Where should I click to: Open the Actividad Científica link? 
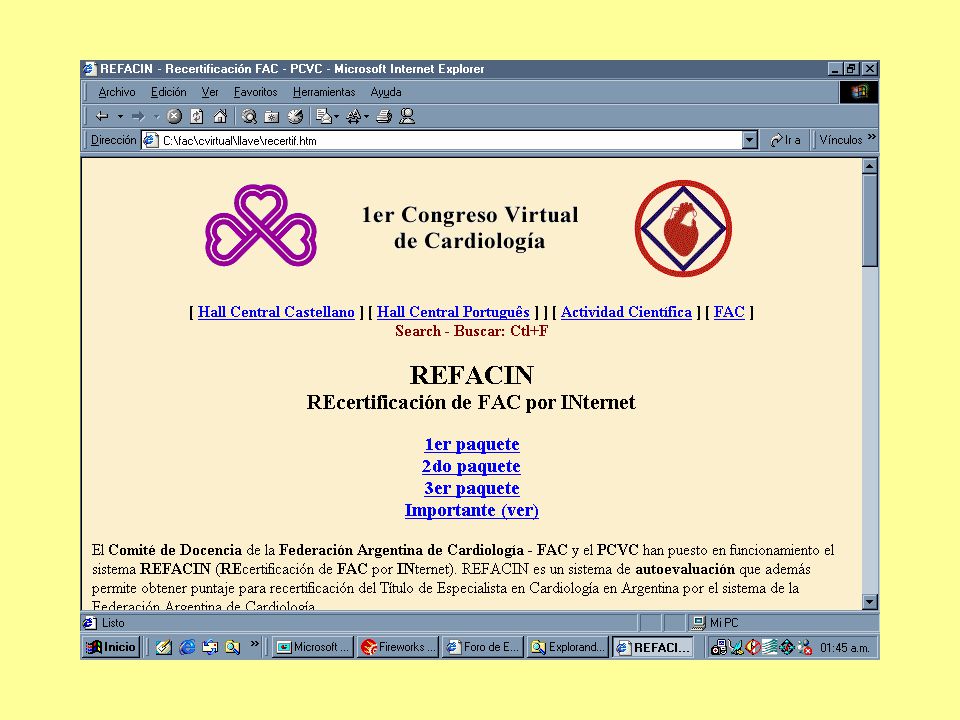[x=626, y=312]
